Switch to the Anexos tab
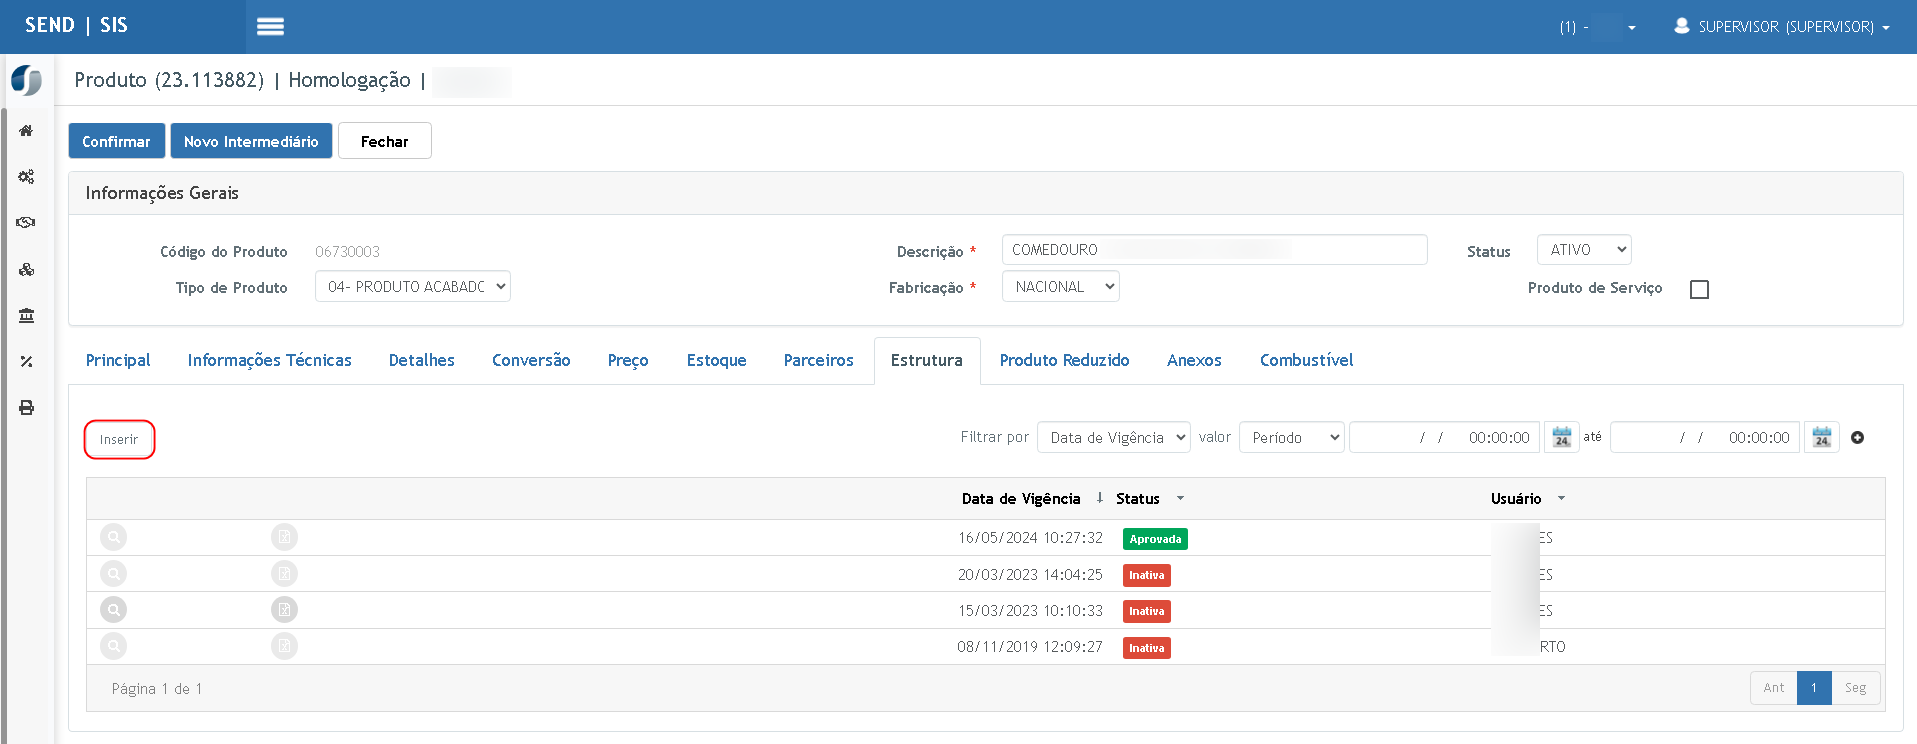This screenshot has width=1917, height=744. (1194, 360)
